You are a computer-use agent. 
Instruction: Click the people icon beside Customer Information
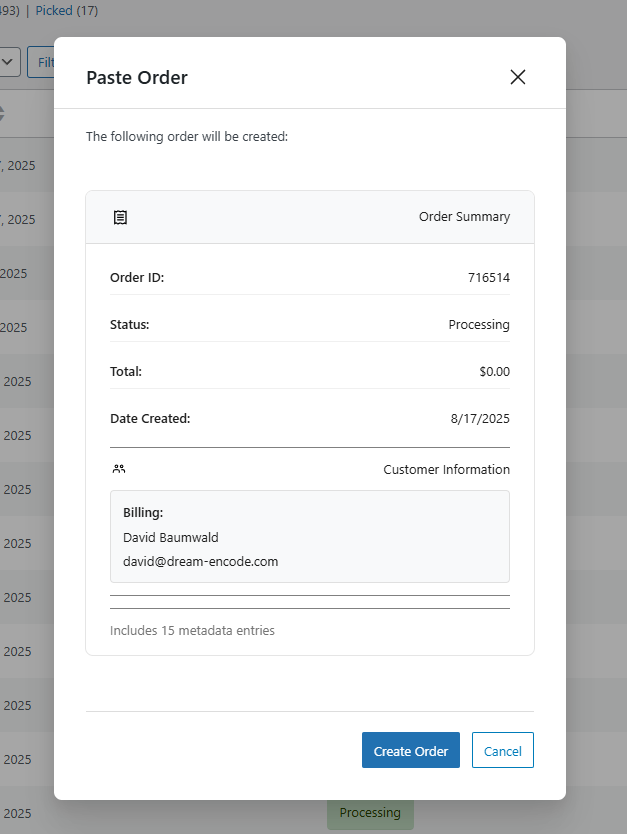coord(120,469)
